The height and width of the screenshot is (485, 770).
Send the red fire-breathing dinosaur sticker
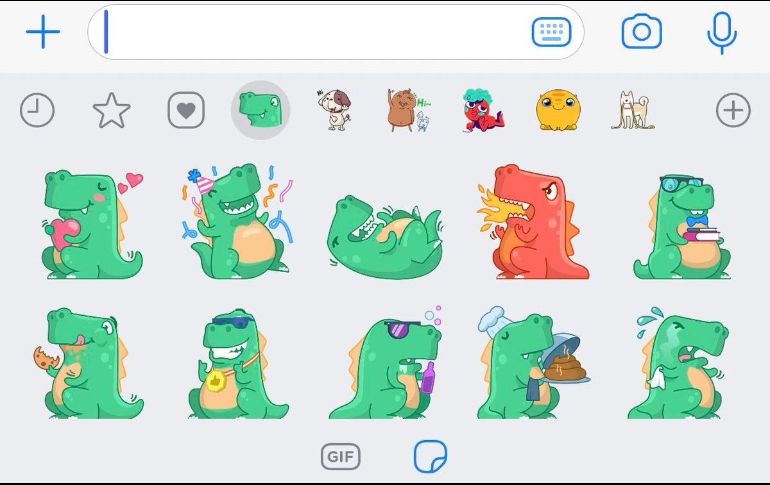[528, 222]
